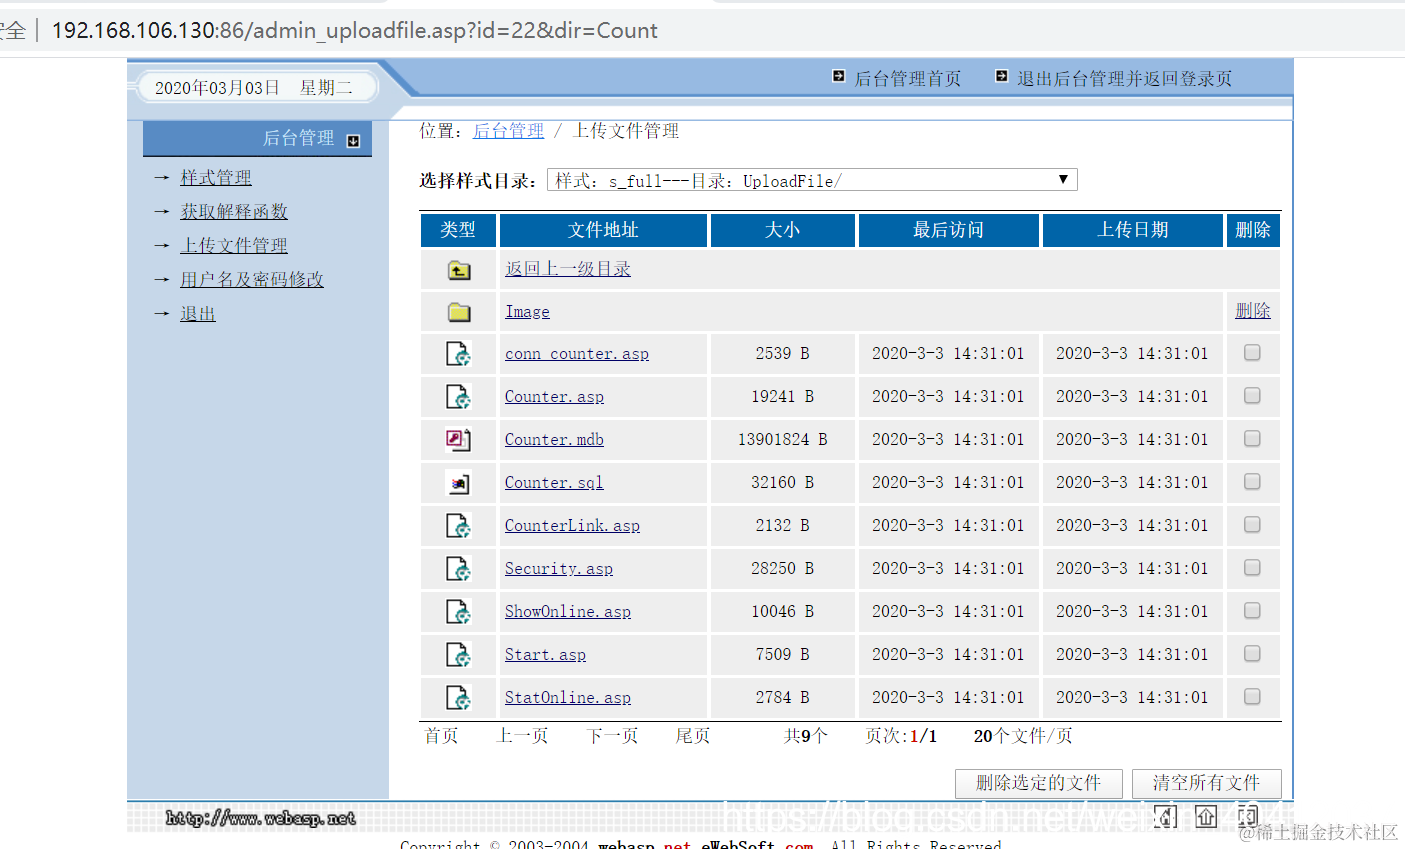Open the StatOnline.asp file link
The width and height of the screenshot is (1405, 849).
[x=568, y=698]
